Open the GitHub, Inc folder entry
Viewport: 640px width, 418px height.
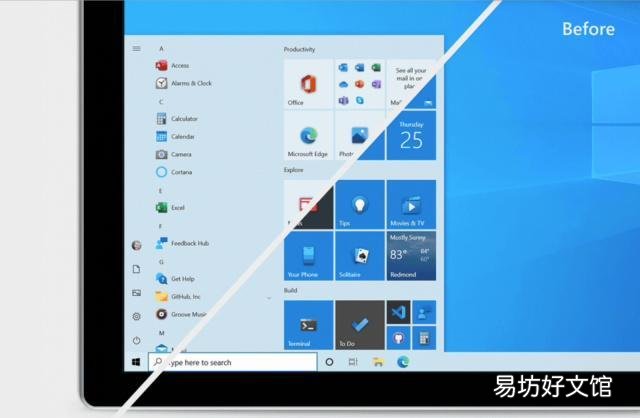[x=178, y=297]
